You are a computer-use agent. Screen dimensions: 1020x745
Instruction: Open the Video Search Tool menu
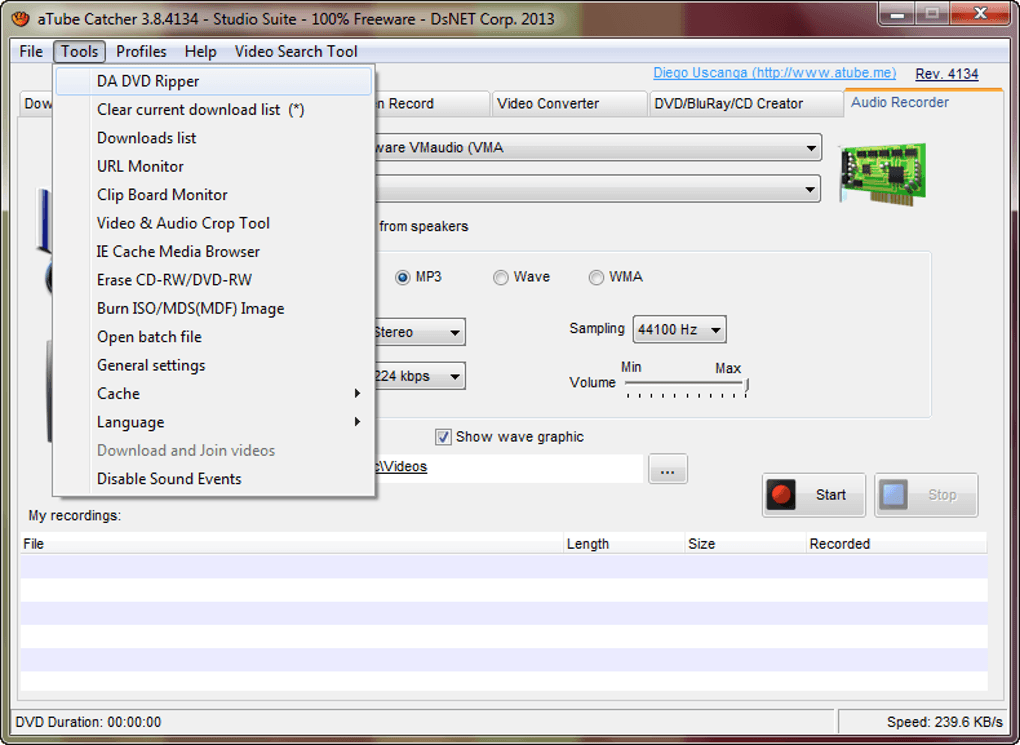pyautogui.click(x=296, y=51)
